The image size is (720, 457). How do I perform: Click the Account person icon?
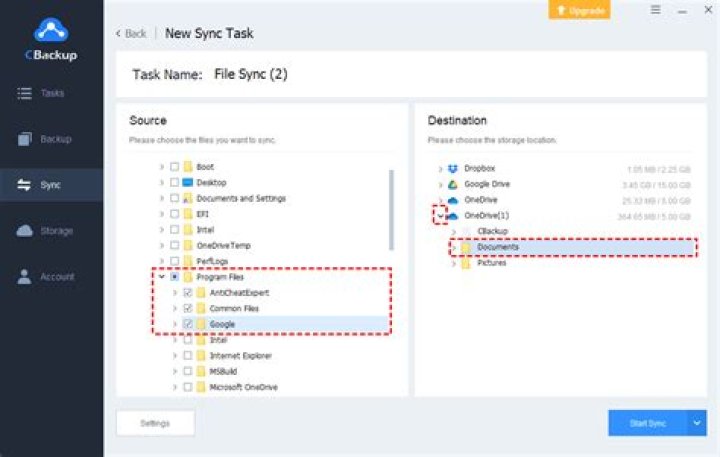tap(26, 277)
